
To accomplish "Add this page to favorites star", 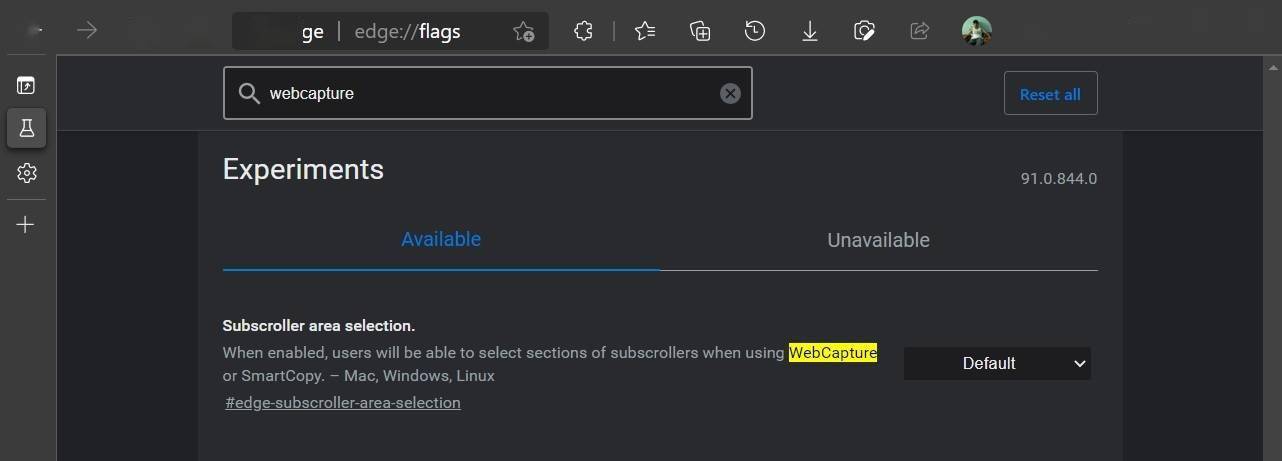I will coord(523,31).
